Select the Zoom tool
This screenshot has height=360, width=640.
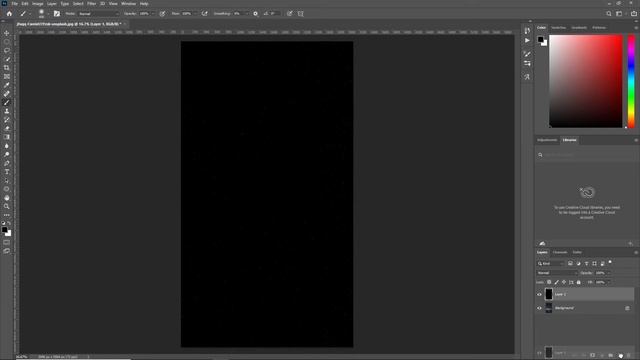[x=7, y=207]
